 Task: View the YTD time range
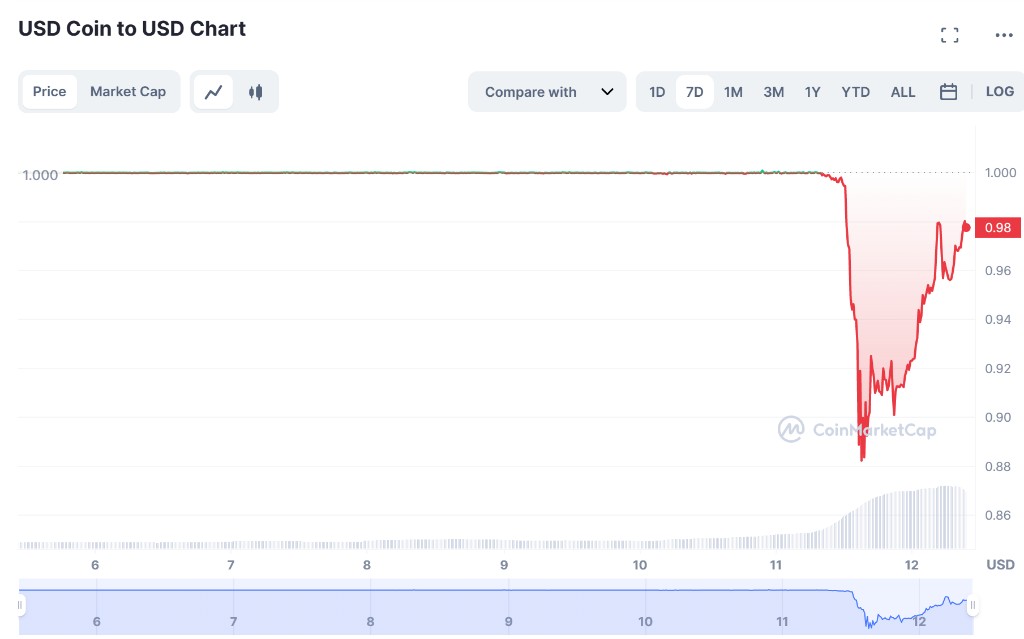click(855, 92)
